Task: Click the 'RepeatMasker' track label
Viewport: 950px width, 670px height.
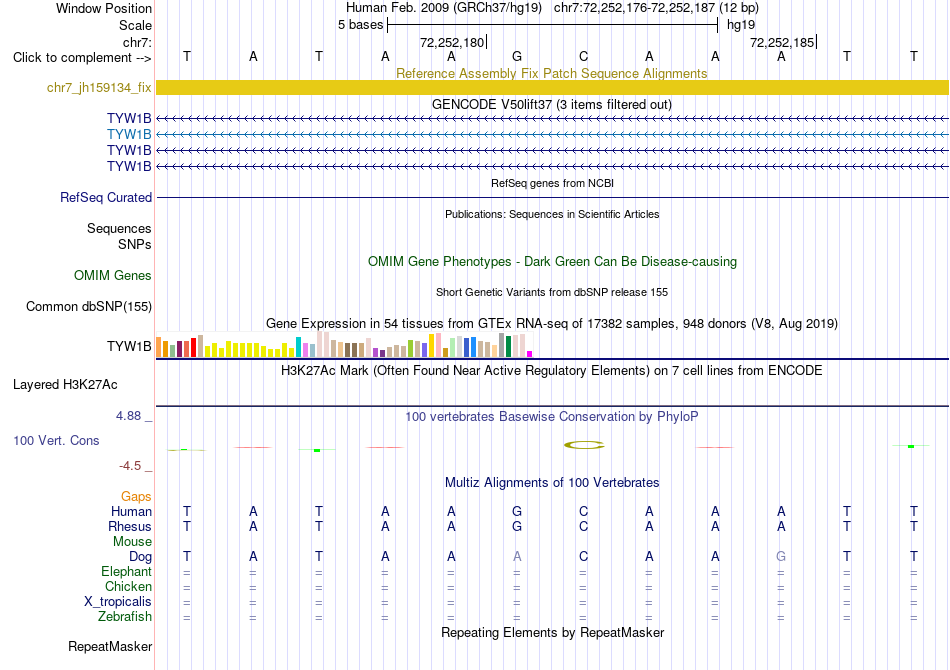Action: click(110, 646)
